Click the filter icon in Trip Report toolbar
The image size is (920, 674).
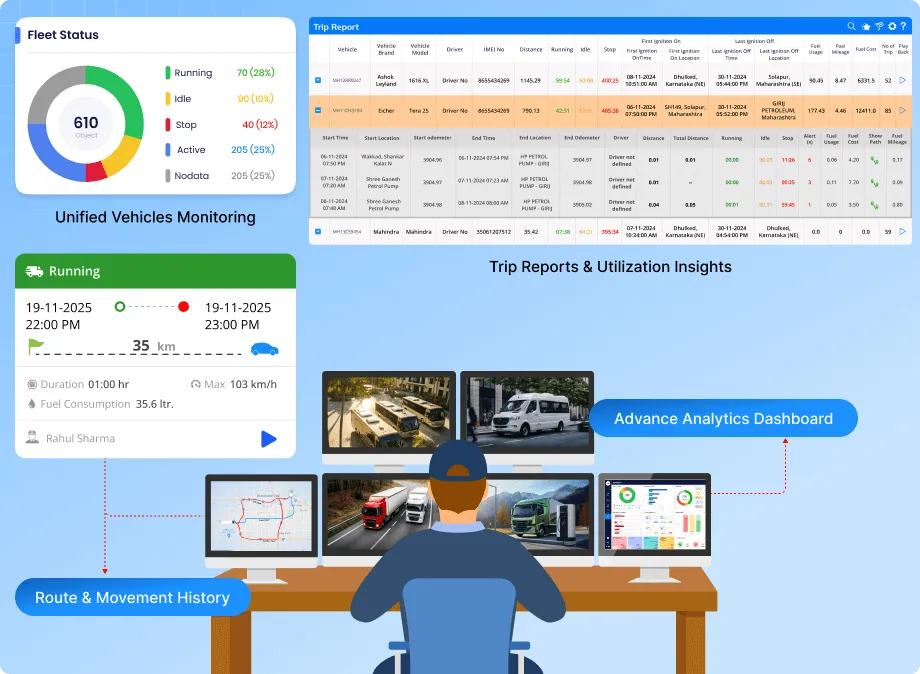(x=878, y=26)
